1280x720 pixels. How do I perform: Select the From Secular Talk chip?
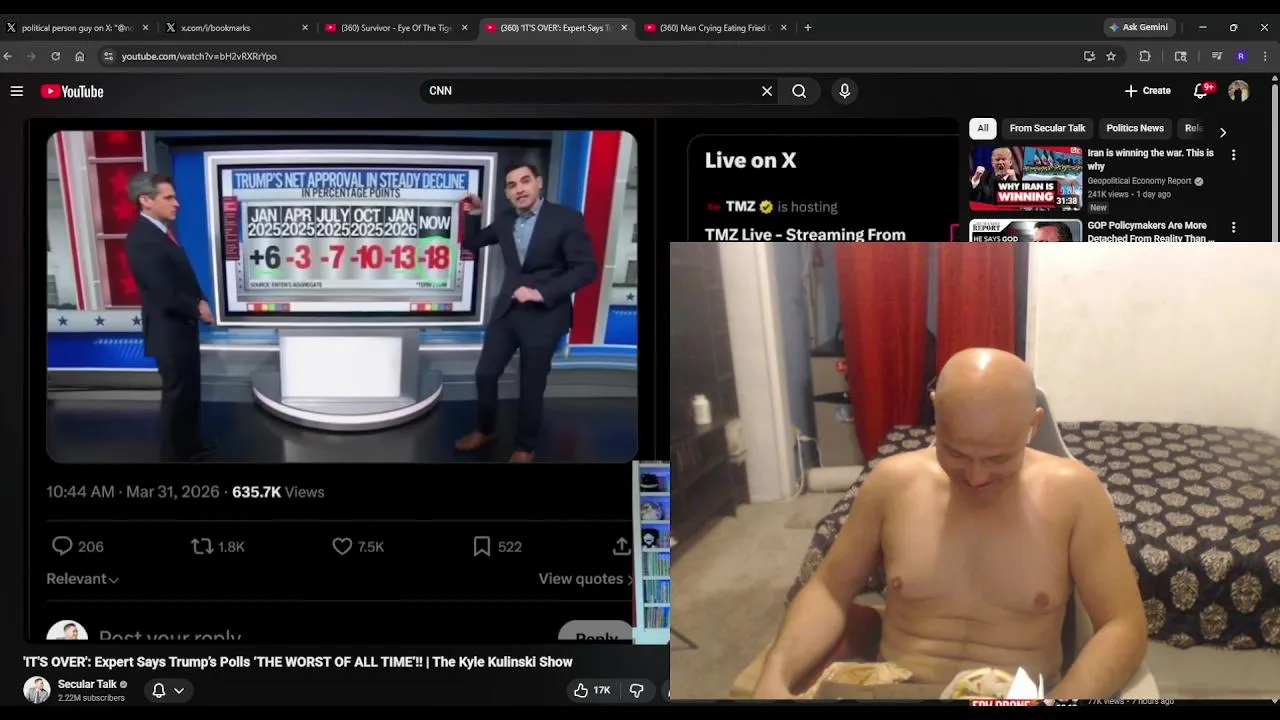(1047, 128)
